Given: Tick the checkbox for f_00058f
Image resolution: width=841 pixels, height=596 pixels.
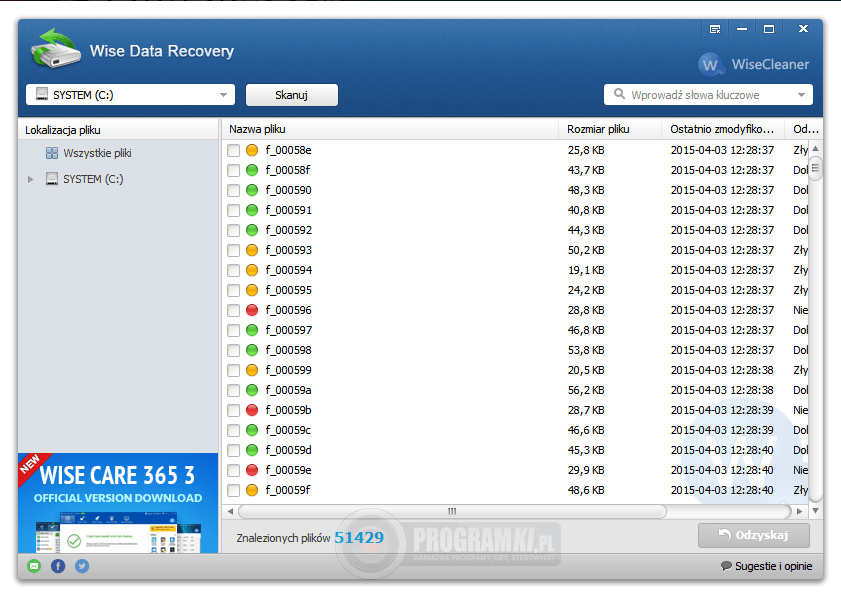Looking at the screenshot, I should pyautogui.click(x=233, y=171).
